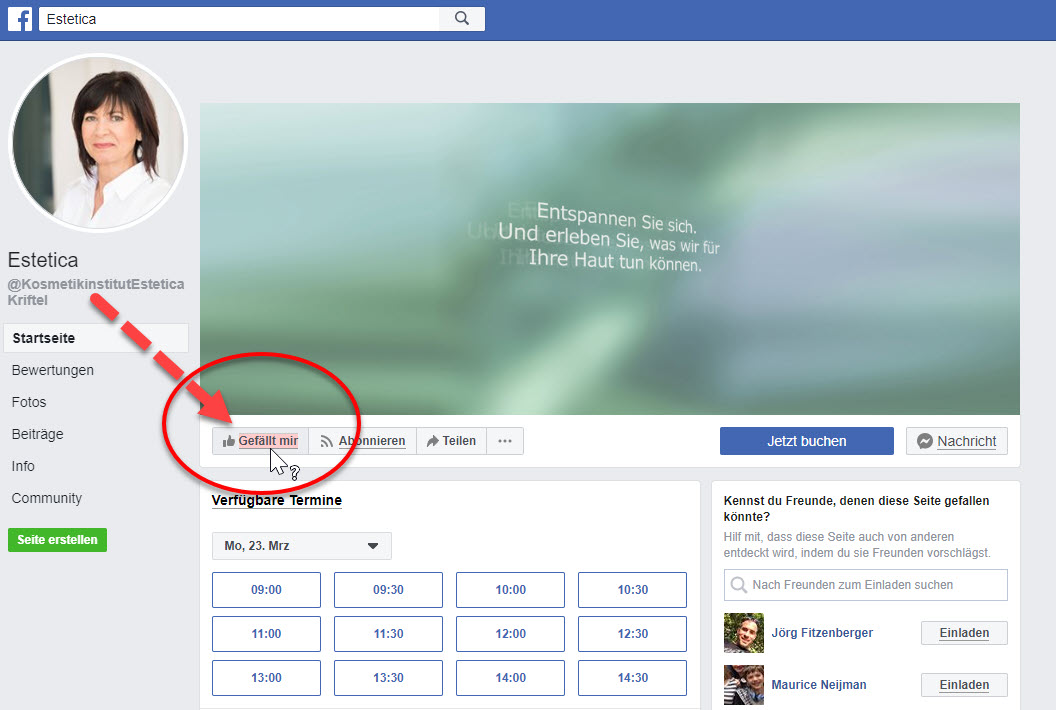Invite Jörg Fitzenberger with Einladen
The height and width of the screenshot is (710, 1056).
pyautogui.click(x=964, y=633)
